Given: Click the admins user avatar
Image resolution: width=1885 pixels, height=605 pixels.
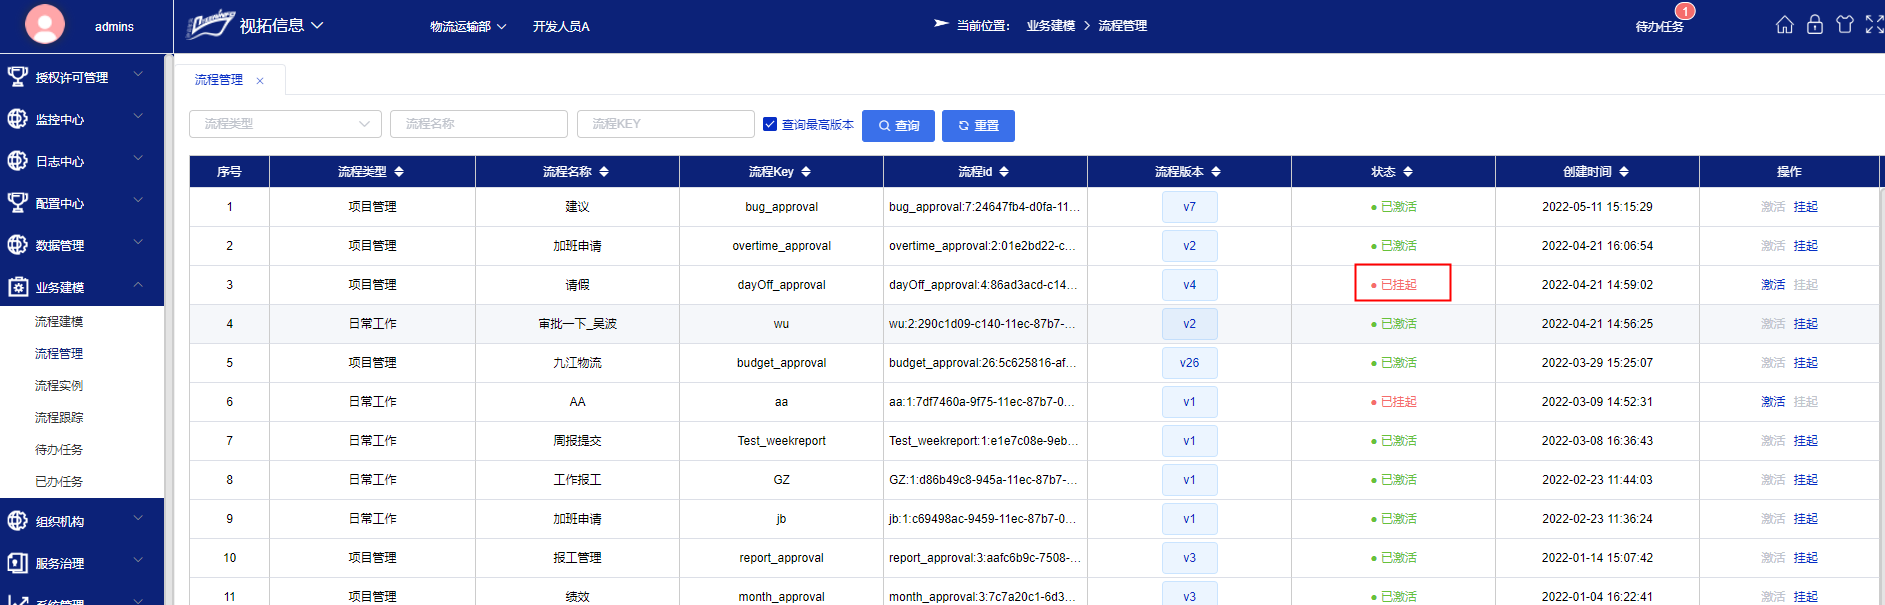Looking at the screenshot, I should pyautogui.click(x=45, y=24).
